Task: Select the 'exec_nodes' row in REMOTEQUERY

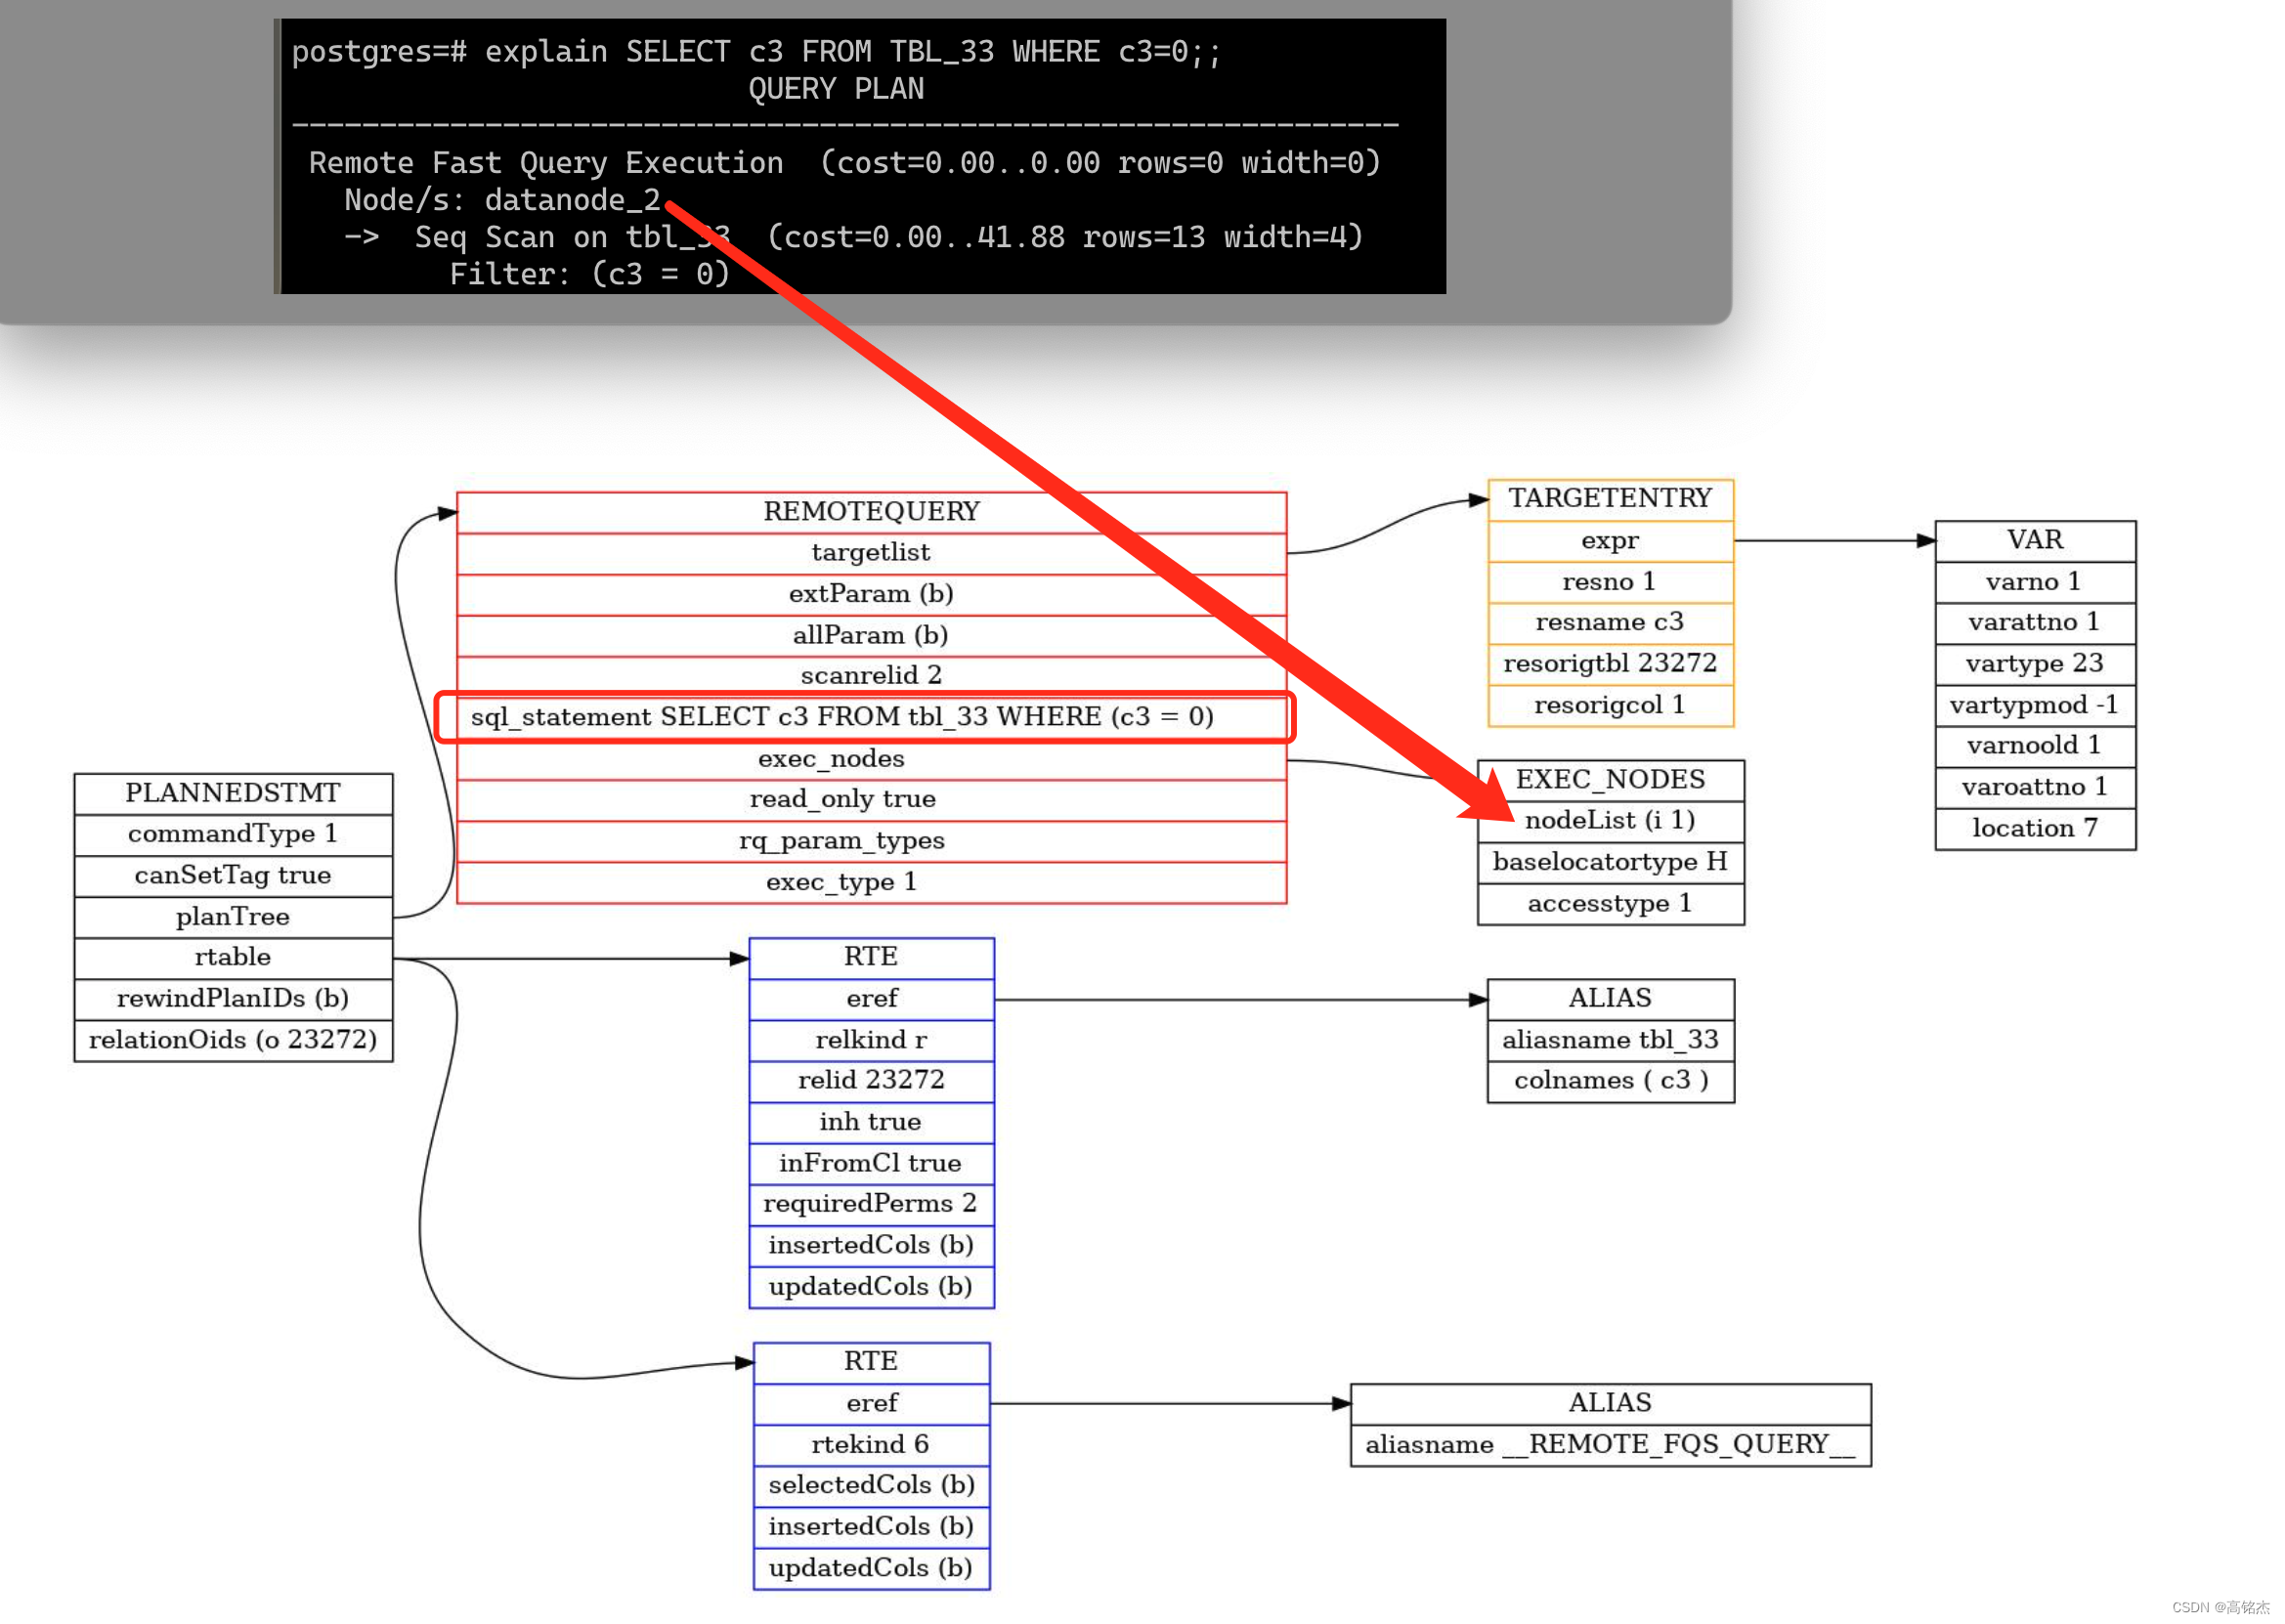Action: pos(871,759)
